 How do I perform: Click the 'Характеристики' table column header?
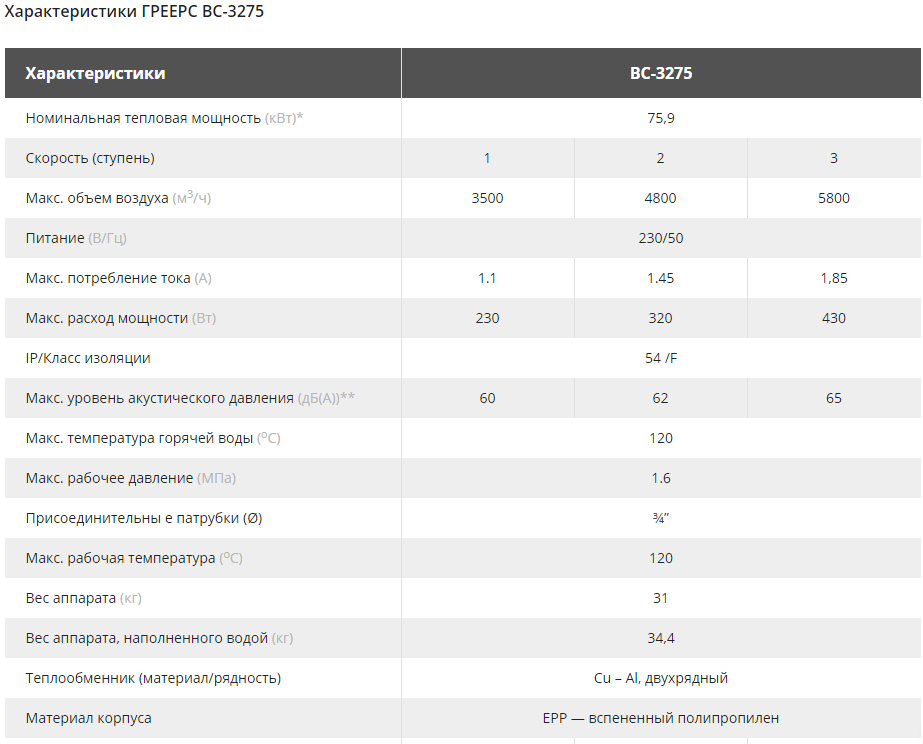[x=95, y=73]
